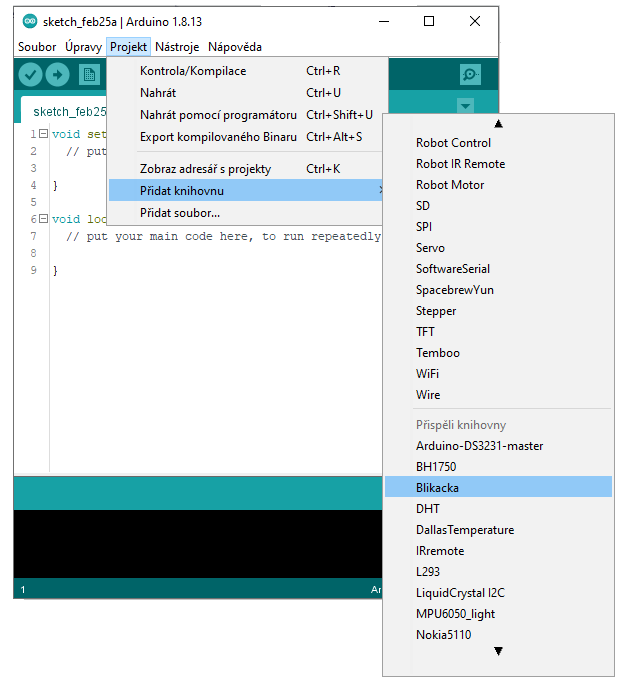This screenshot has width=636, height=687.
Task: Add the Temboo library
Action: point(498,353)
